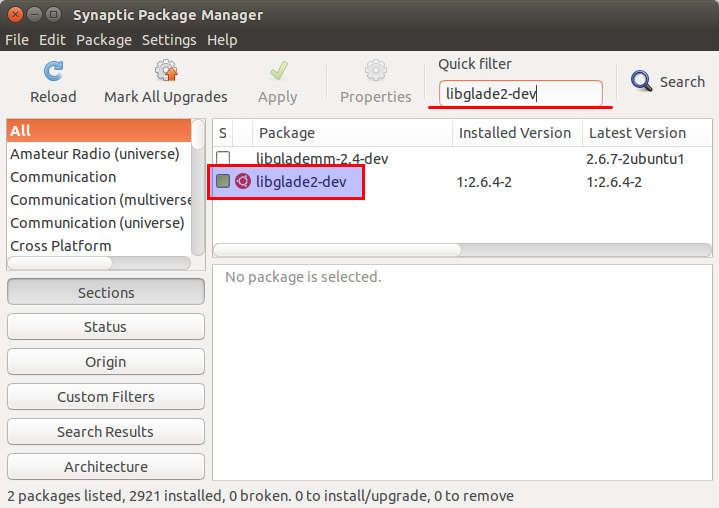Screen dimensions: 719x508
Task: Select Amateur Radio (universe) section
Action: [x=99, y=154]
